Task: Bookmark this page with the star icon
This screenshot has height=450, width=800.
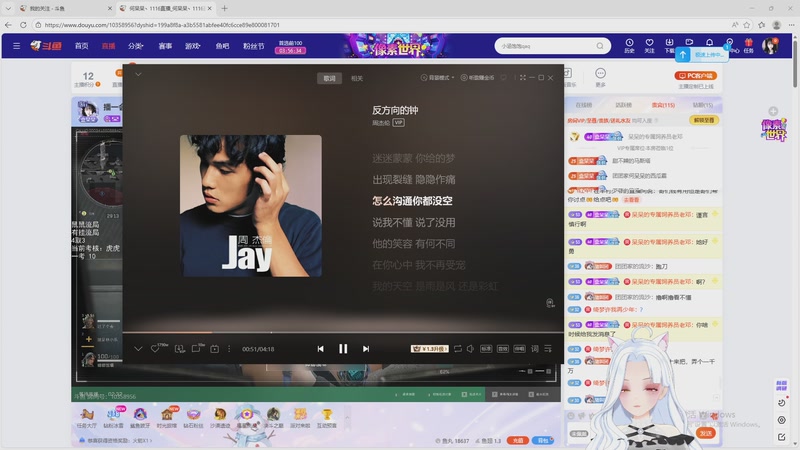Action: click(x=747, y=24)
